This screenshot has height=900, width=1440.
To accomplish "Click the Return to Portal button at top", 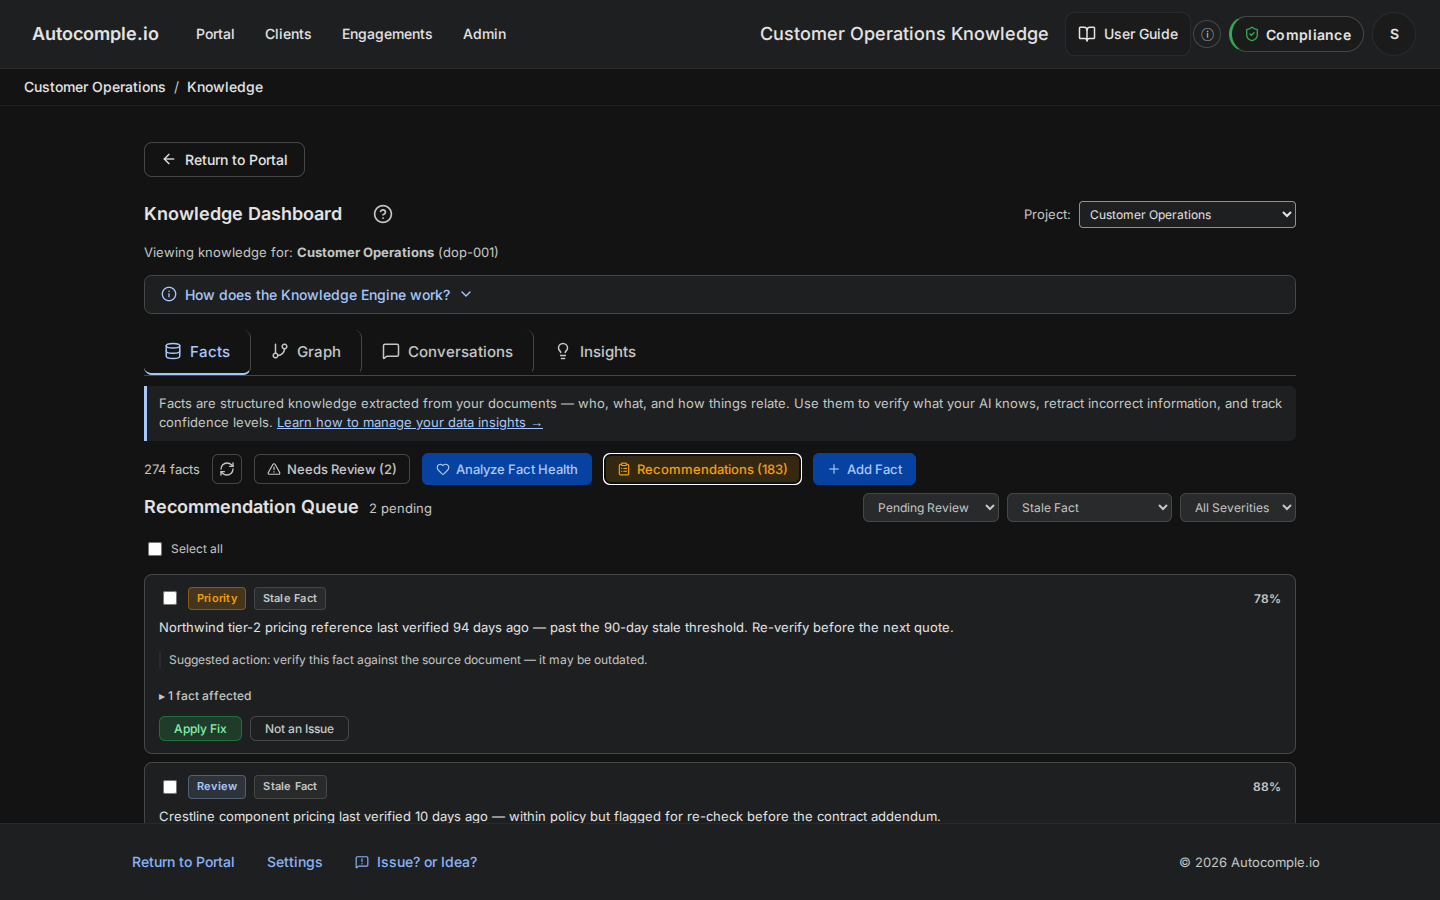I will (x=224, y=160).
